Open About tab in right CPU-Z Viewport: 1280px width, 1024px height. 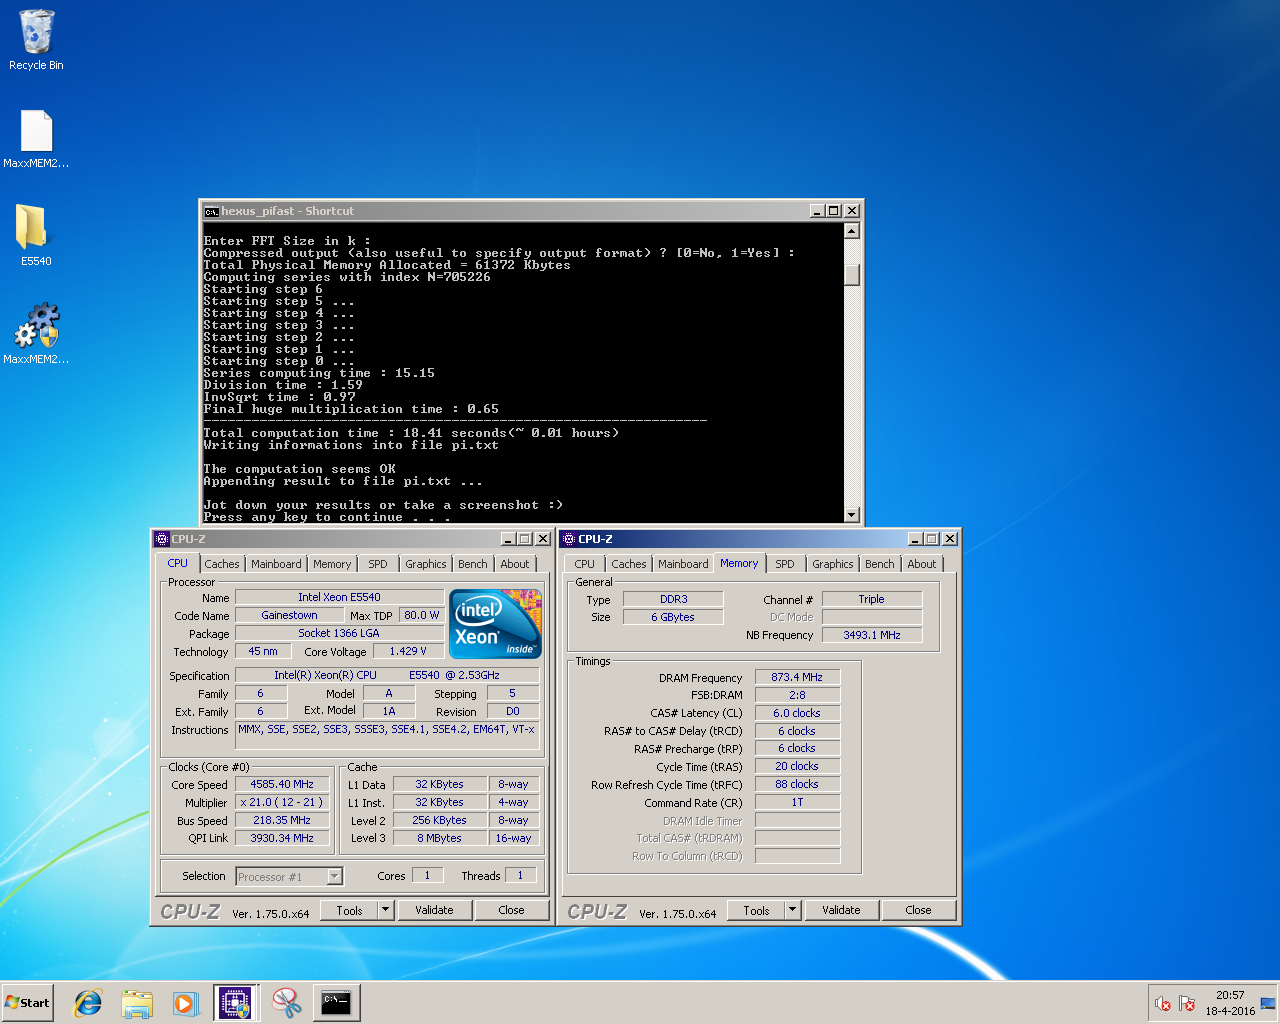click(922, 564)
